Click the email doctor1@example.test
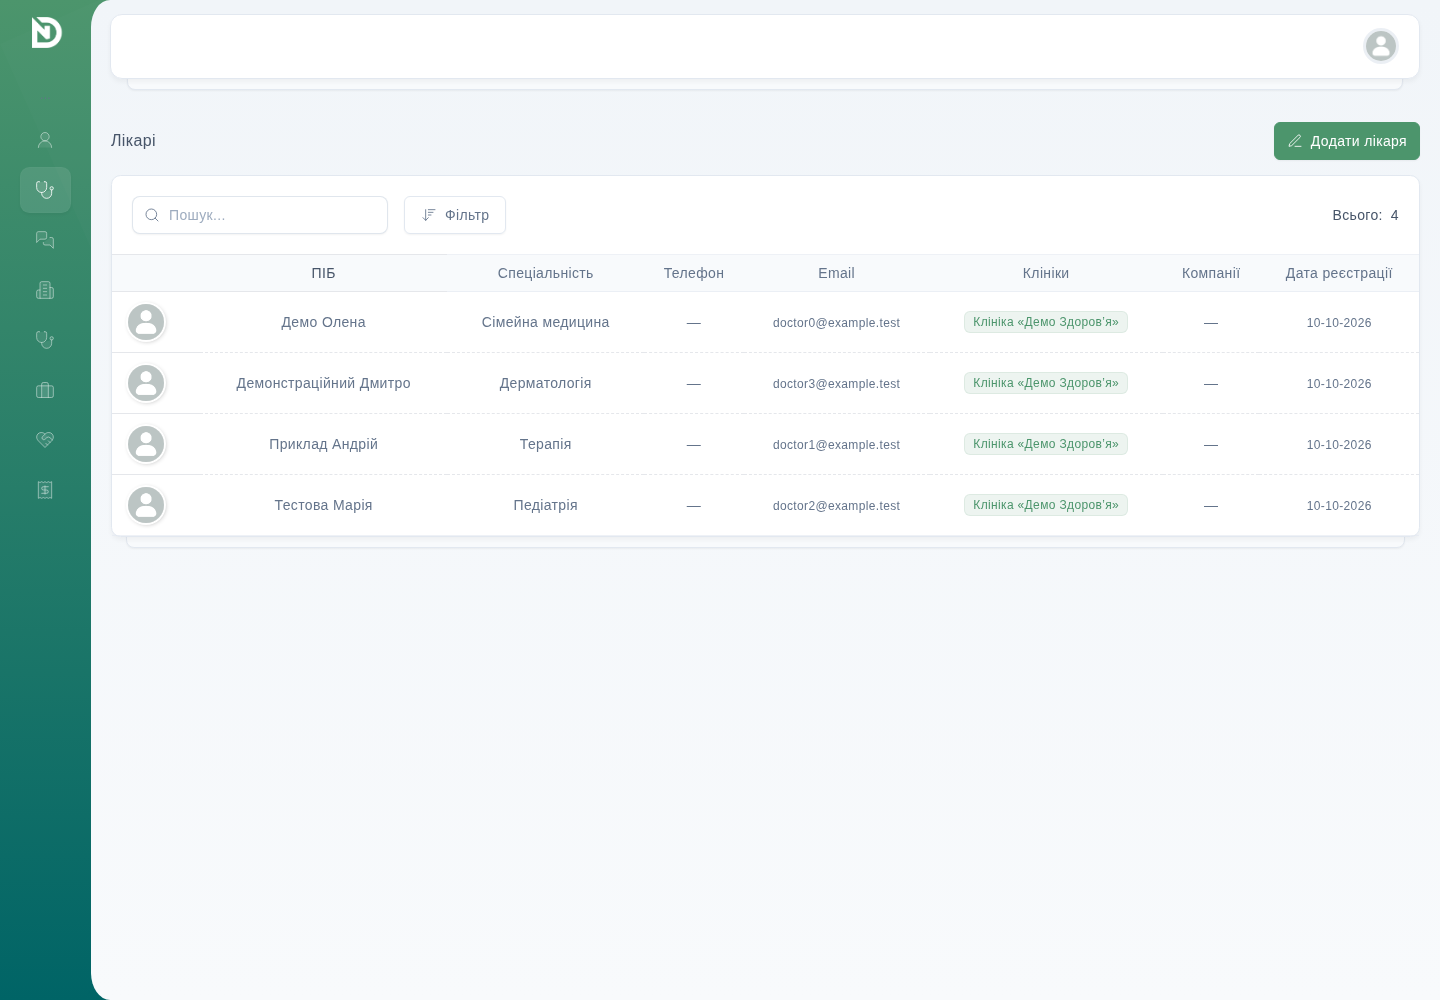 click(836, 445)
